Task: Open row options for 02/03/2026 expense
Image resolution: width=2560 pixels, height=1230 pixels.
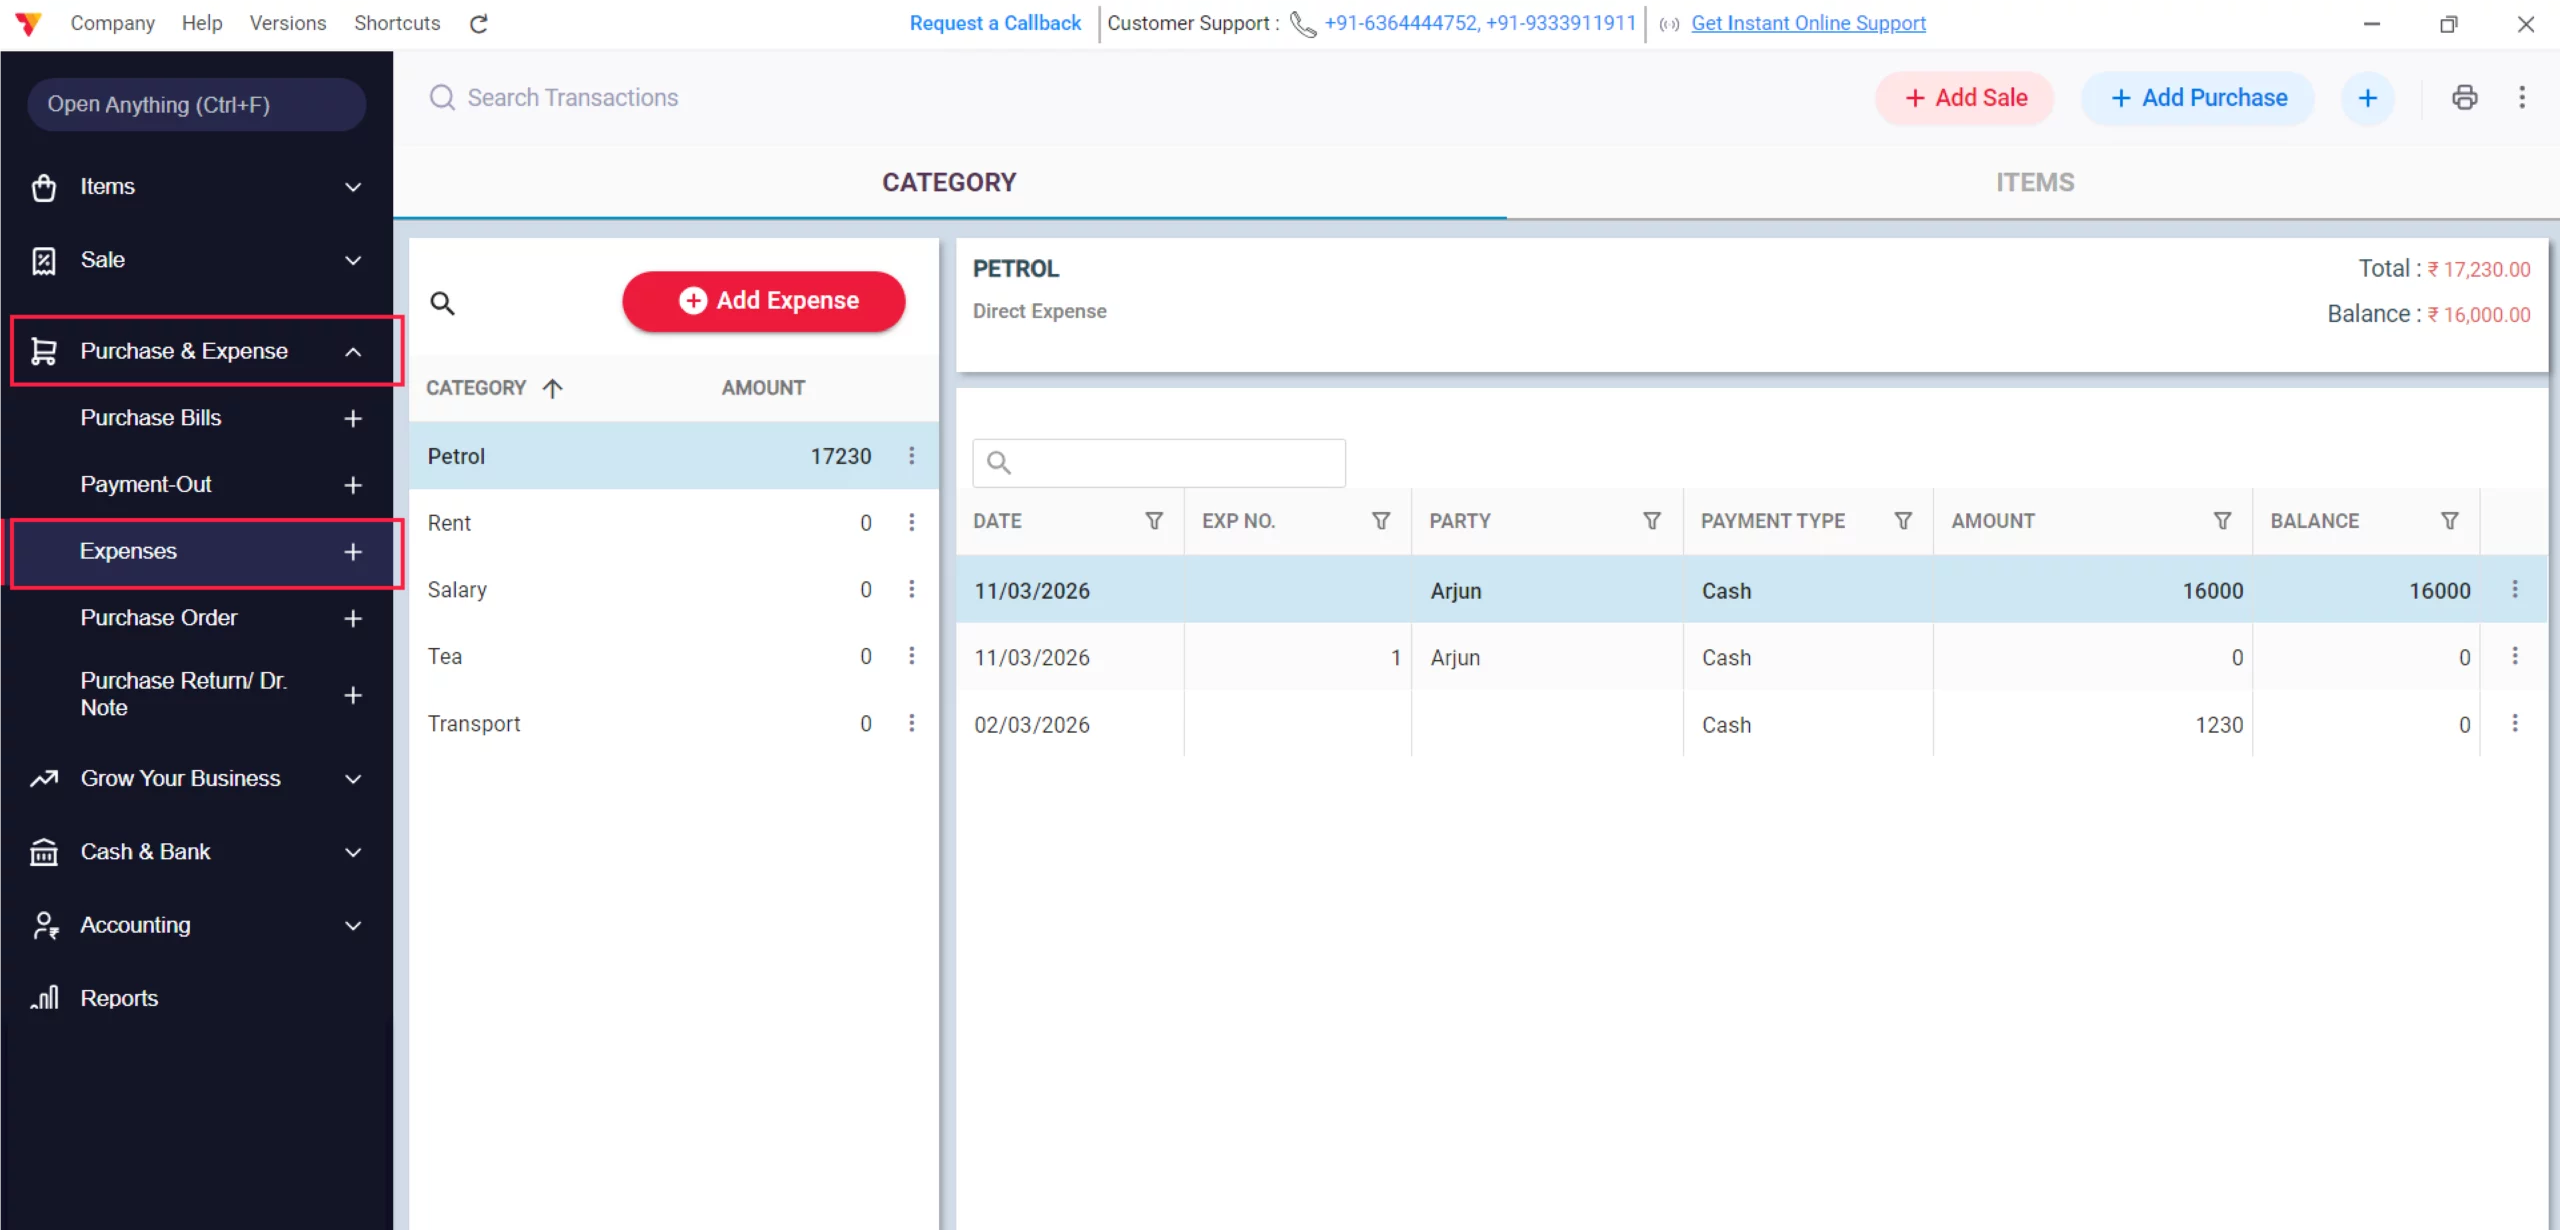Action: pyautogui.click(x=2515, y=724)
